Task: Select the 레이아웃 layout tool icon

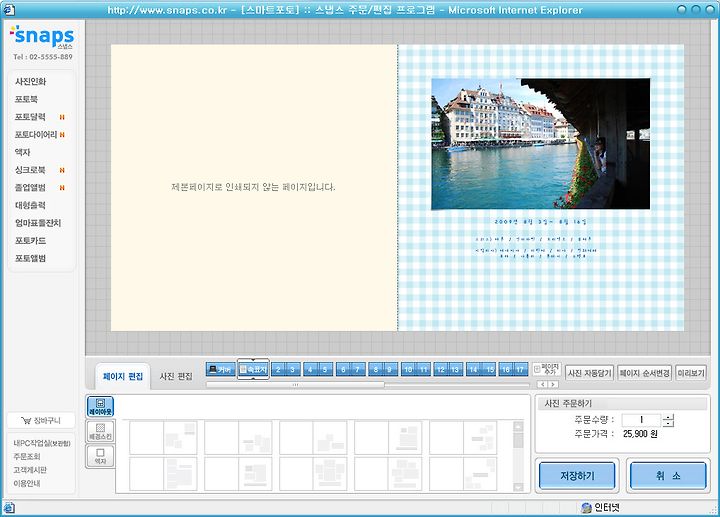Action: (100, 406)
